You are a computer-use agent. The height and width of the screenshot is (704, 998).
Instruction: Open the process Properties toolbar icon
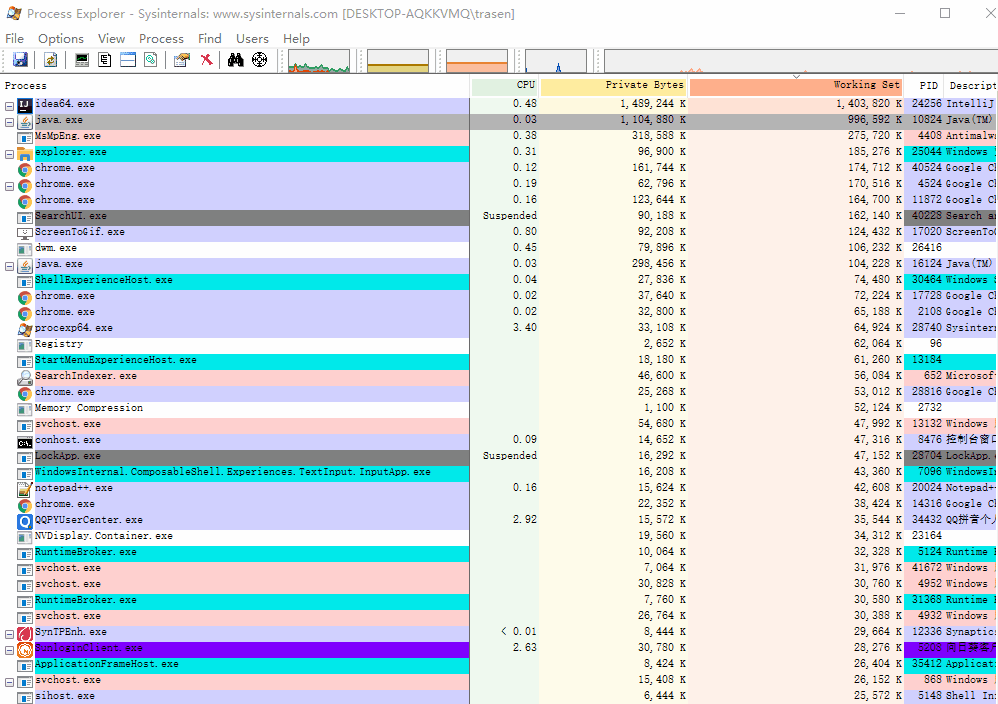point(181,60)
